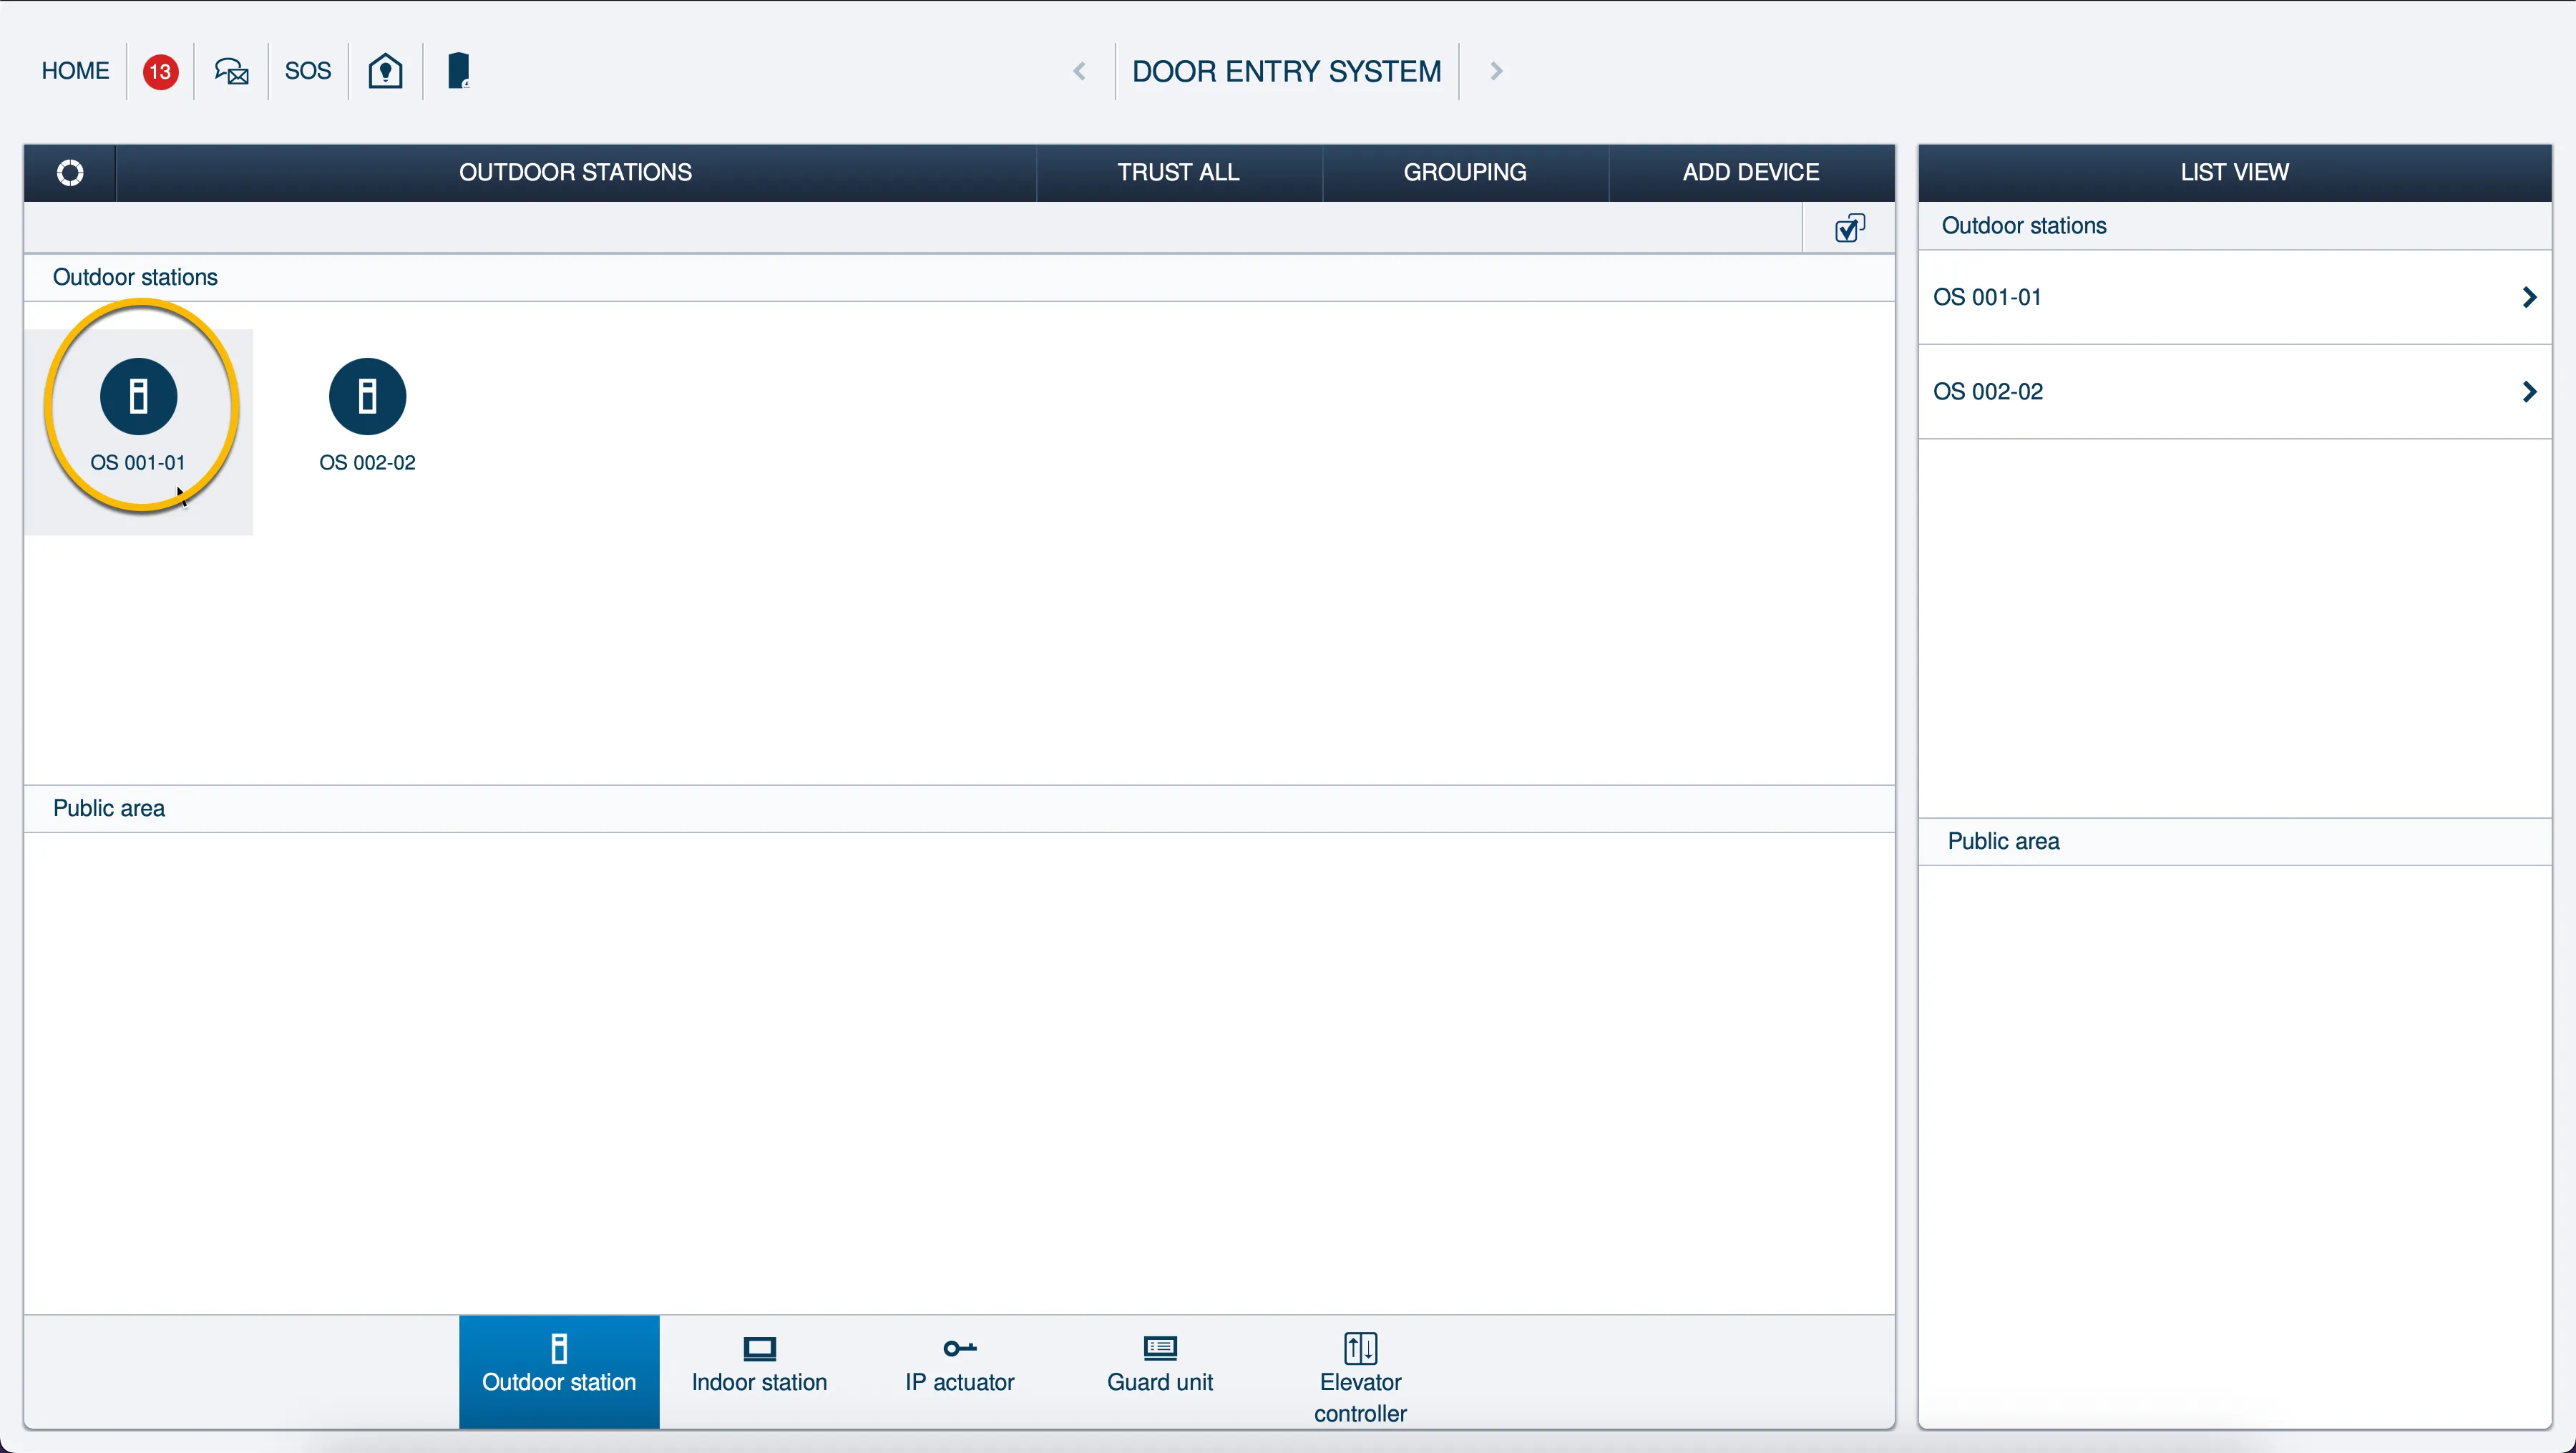The image size is (2576, 1453).
Task: Go to next section with right arrow
Action: click(x=1496, y=71)
